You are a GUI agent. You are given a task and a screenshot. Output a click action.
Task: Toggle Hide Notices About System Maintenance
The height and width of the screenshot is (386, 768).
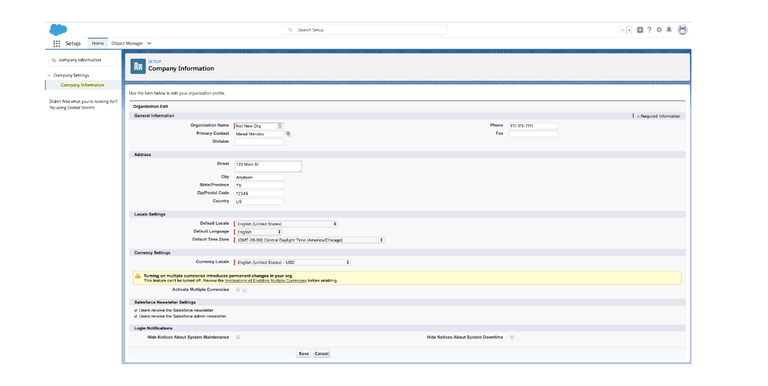tap(238, 338)
